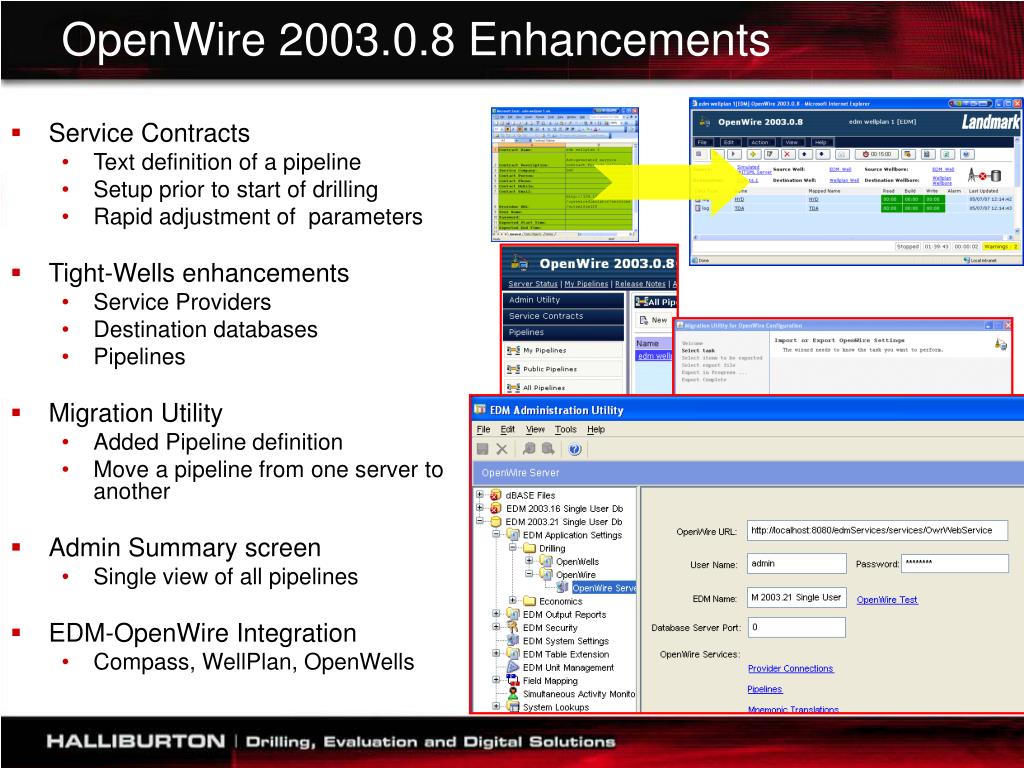Expand the dBASE Files tree node
The height and width of the screenshot is (768, 1024).
(480, 494)
